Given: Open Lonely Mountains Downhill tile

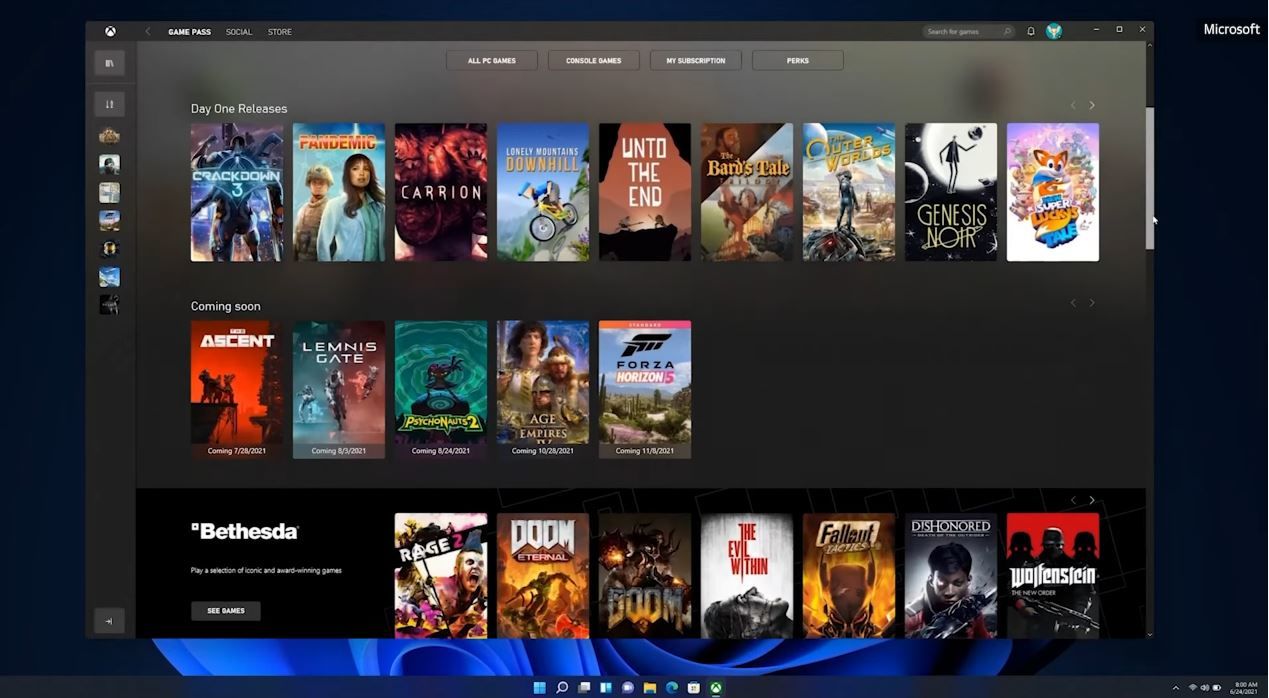Looking at the screenshot, I should pyautogui.click(x=543, y=192).
